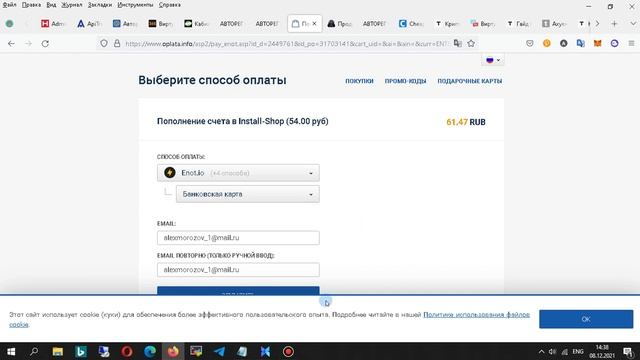Viewport: 640px width, 360px height.
Task: Click the blue submit payment button
Action: point(238,291)
